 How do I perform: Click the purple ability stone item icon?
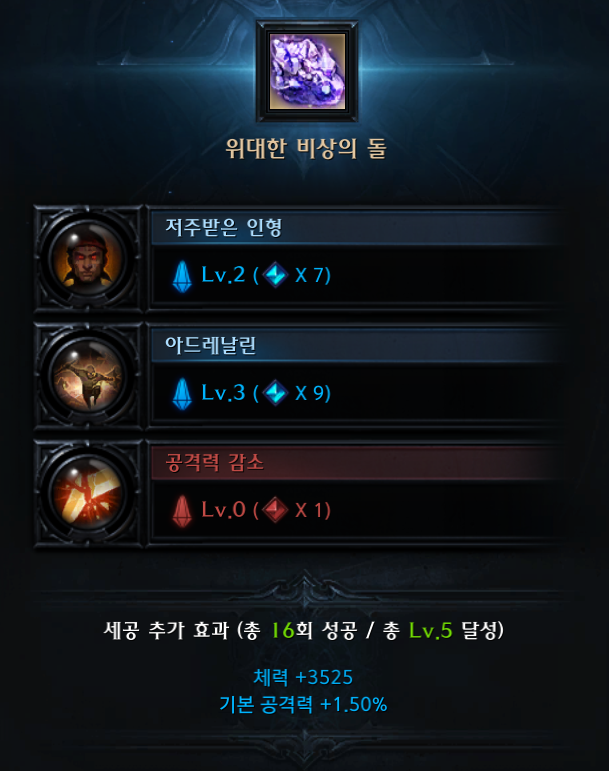[x=307, y=71]
